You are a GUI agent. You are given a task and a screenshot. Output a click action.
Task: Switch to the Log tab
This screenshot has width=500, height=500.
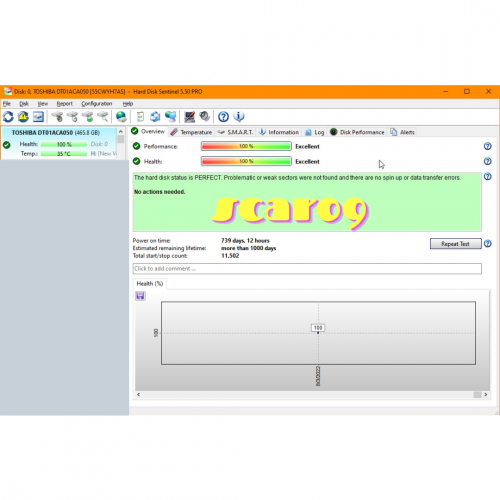coord(314,132)
